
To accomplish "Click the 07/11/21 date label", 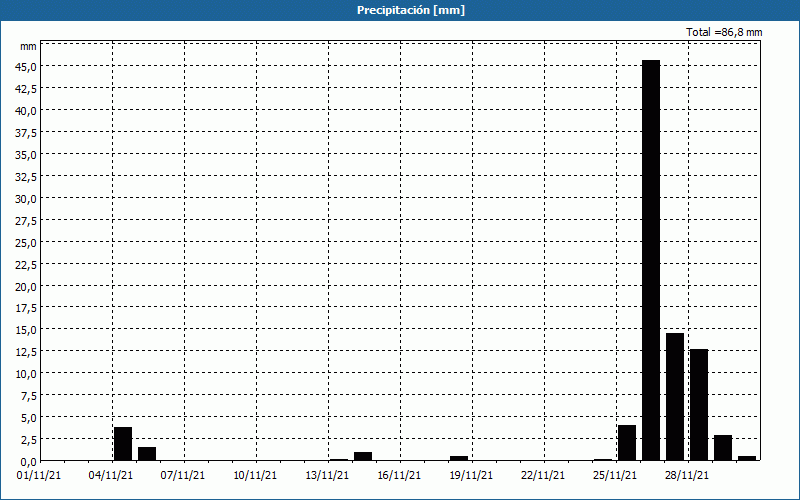I will (x=183, y=475).
